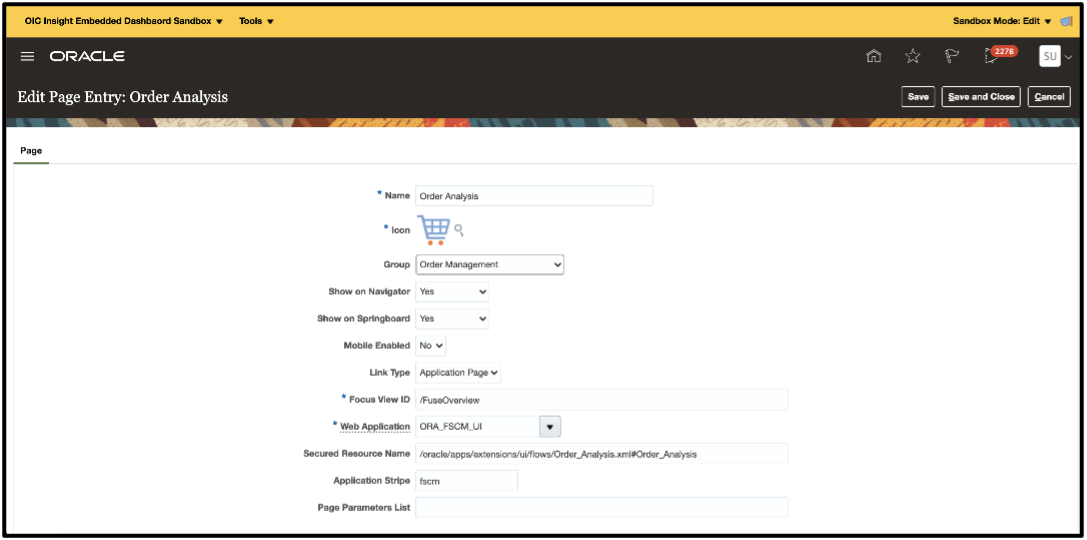Go to Home via house icon
Viewport: 1087px width, 540px height.
(x=873, y=56)
